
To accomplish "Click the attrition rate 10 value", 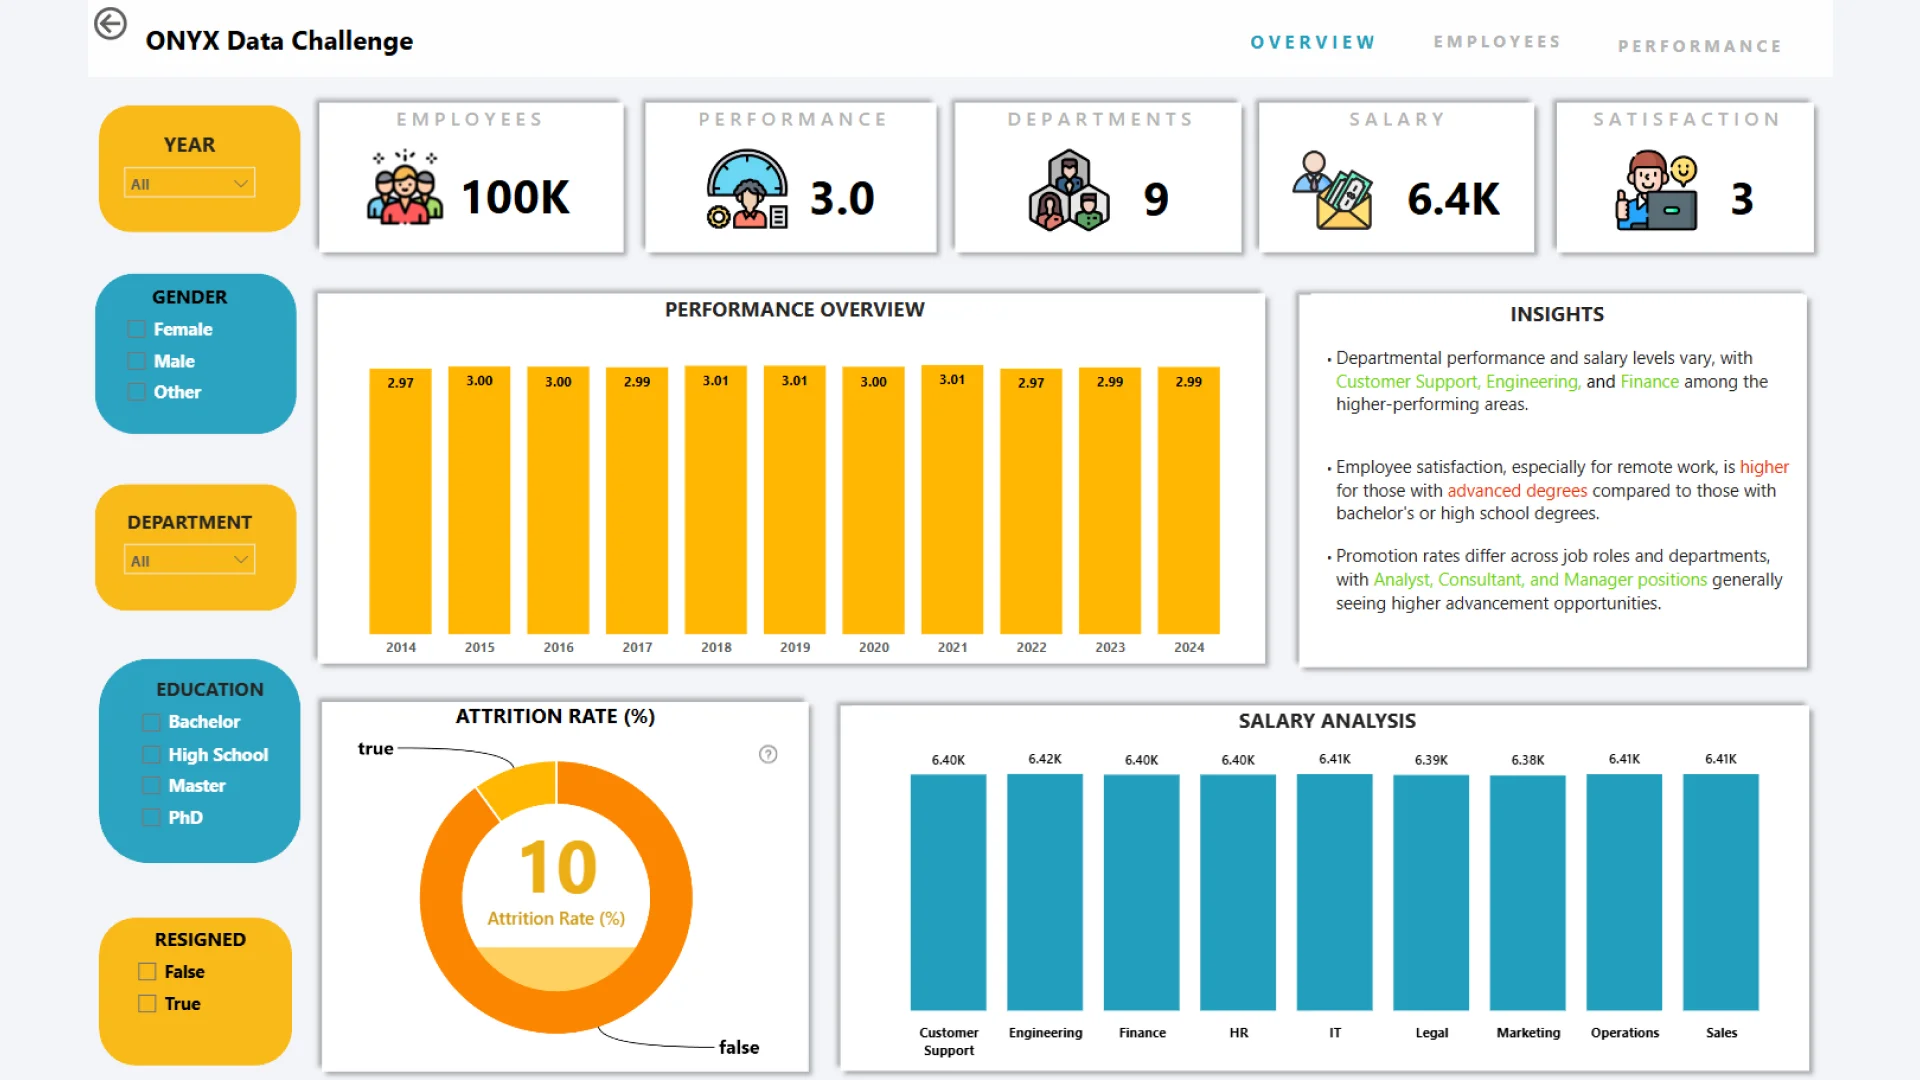I will (557, 867).
